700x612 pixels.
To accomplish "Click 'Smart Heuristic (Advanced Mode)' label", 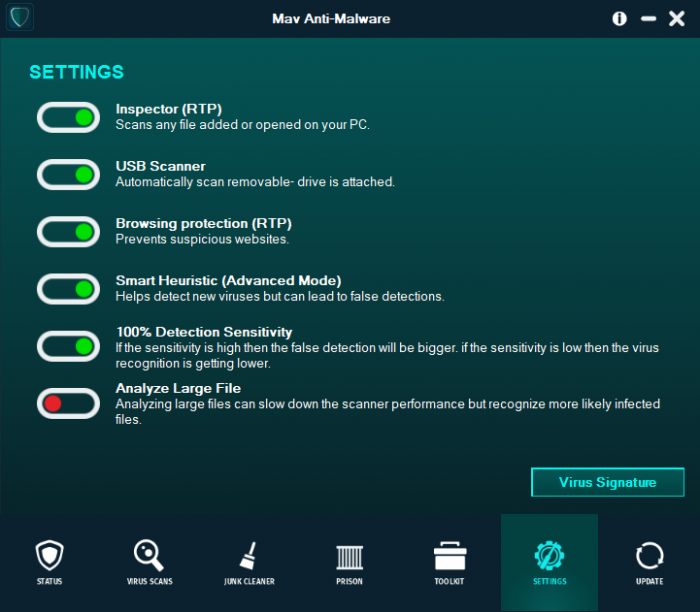I will (228, 280).
